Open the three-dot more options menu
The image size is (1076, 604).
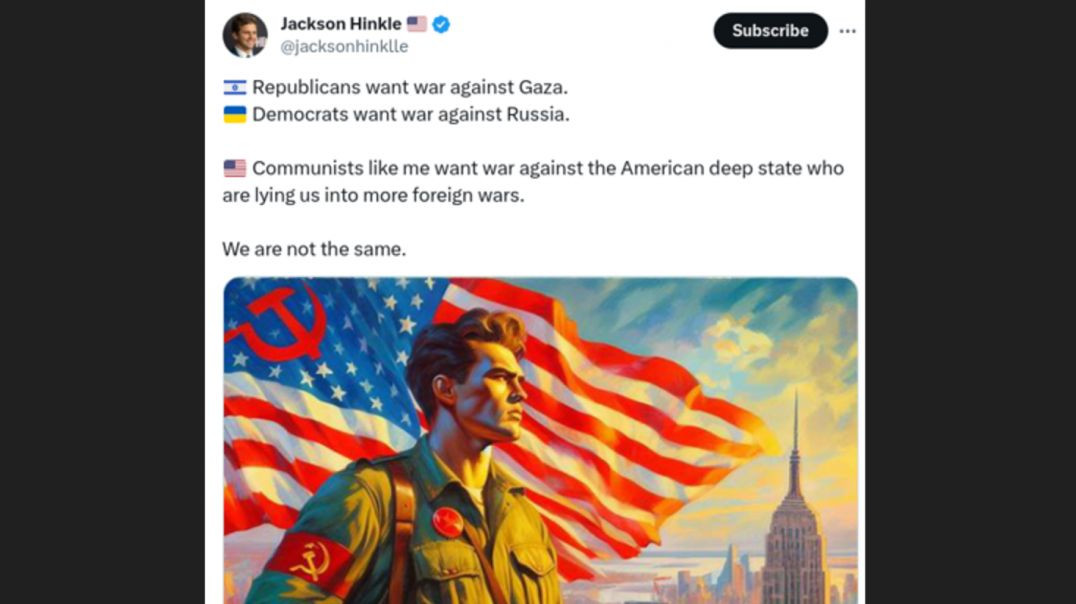(x=847, y=31)
